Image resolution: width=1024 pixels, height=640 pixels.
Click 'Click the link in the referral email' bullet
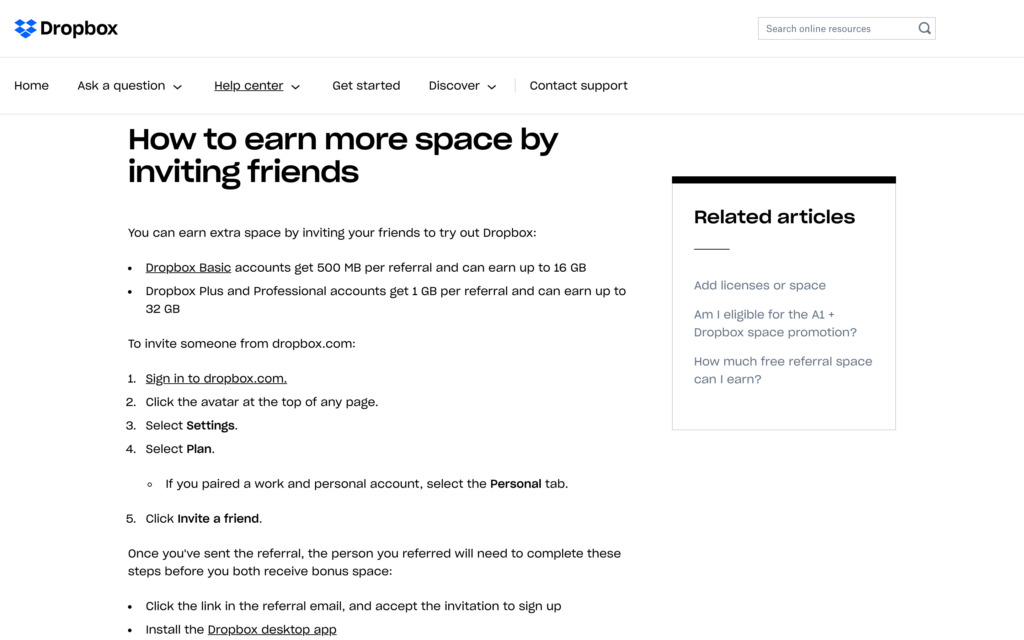coord(353,606)
